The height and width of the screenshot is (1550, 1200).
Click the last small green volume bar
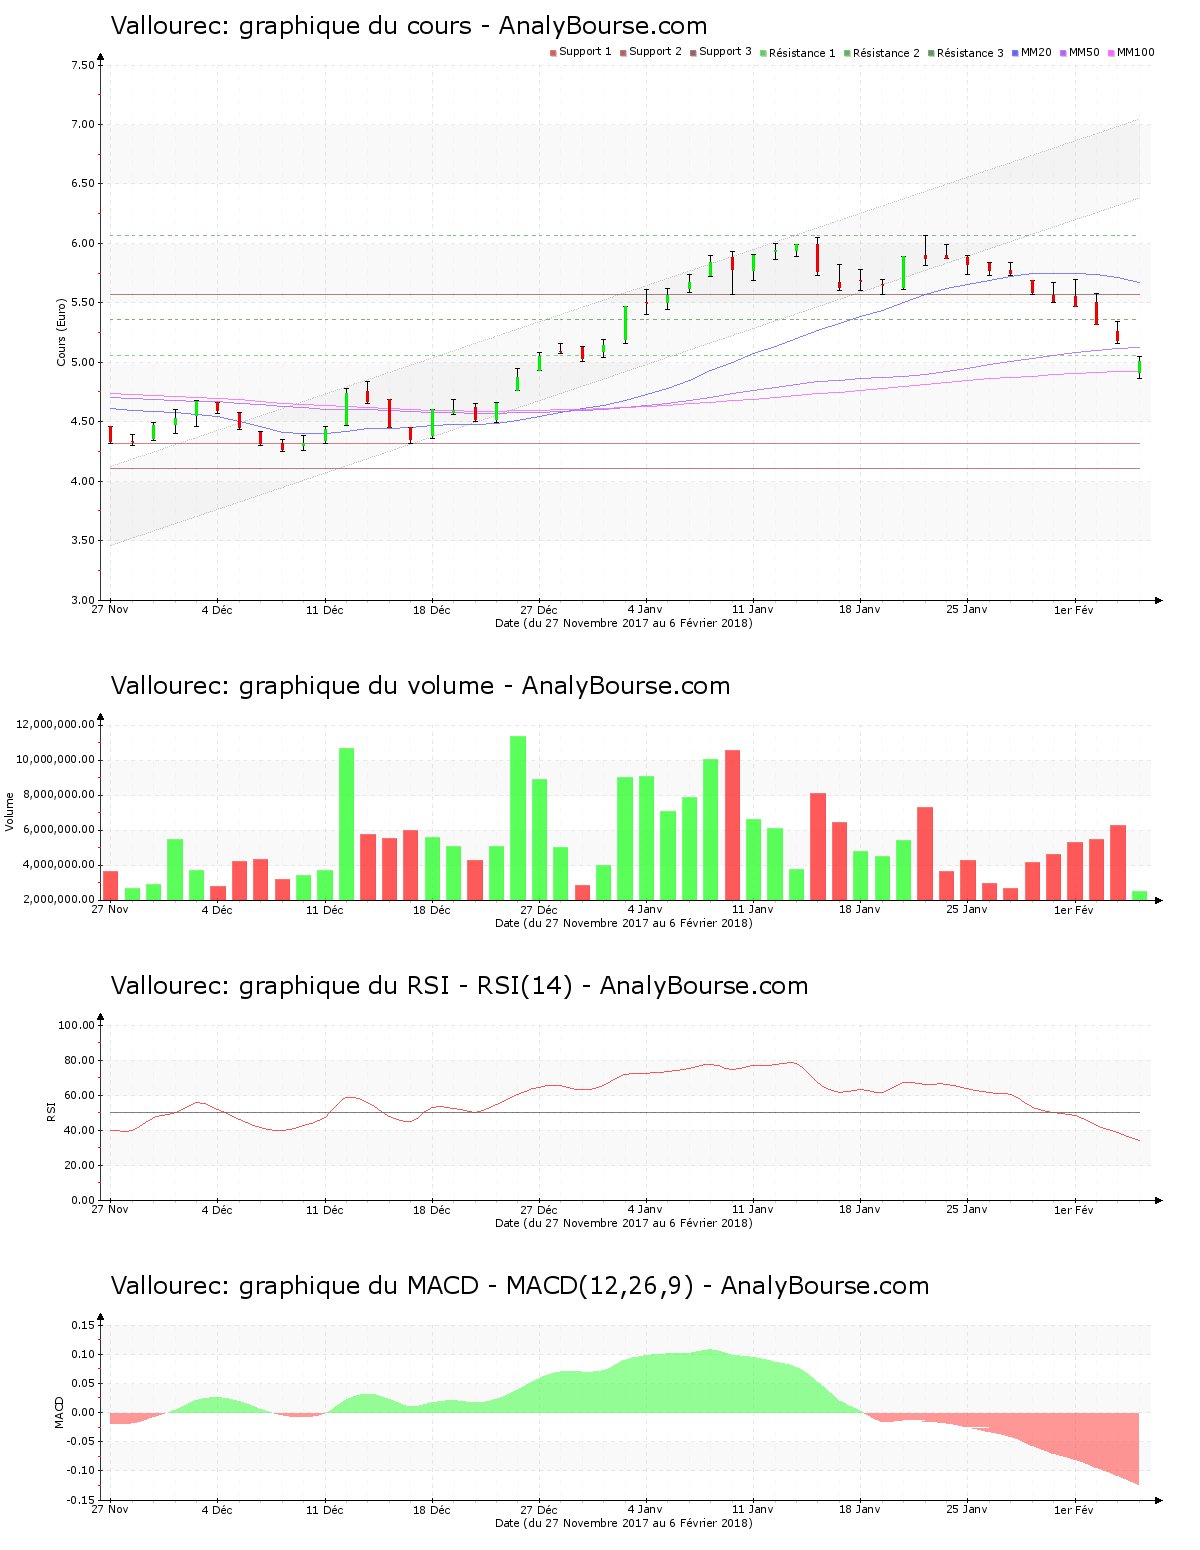point(1139,896)
